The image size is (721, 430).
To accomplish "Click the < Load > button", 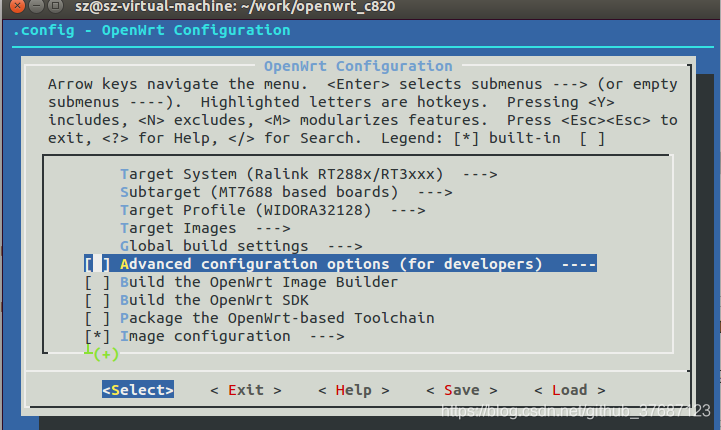I will [x=570, y=390].
